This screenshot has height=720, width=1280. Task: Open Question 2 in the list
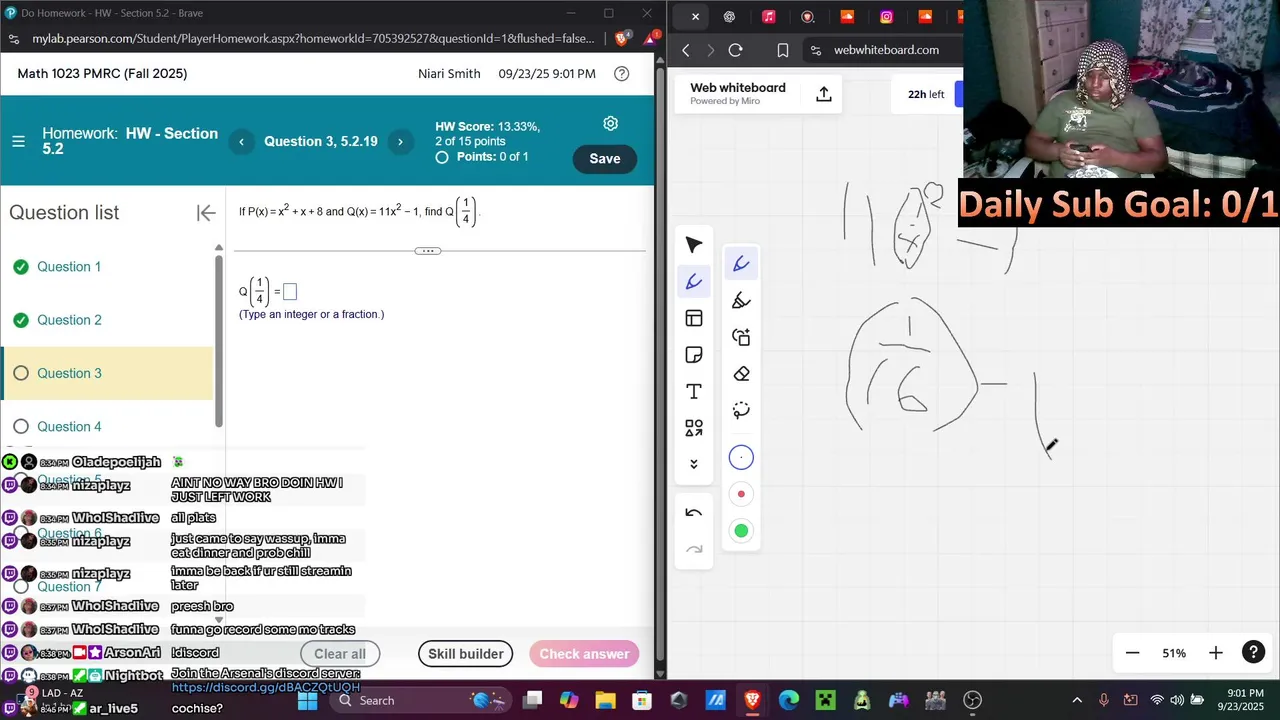[x=69, y=320]
